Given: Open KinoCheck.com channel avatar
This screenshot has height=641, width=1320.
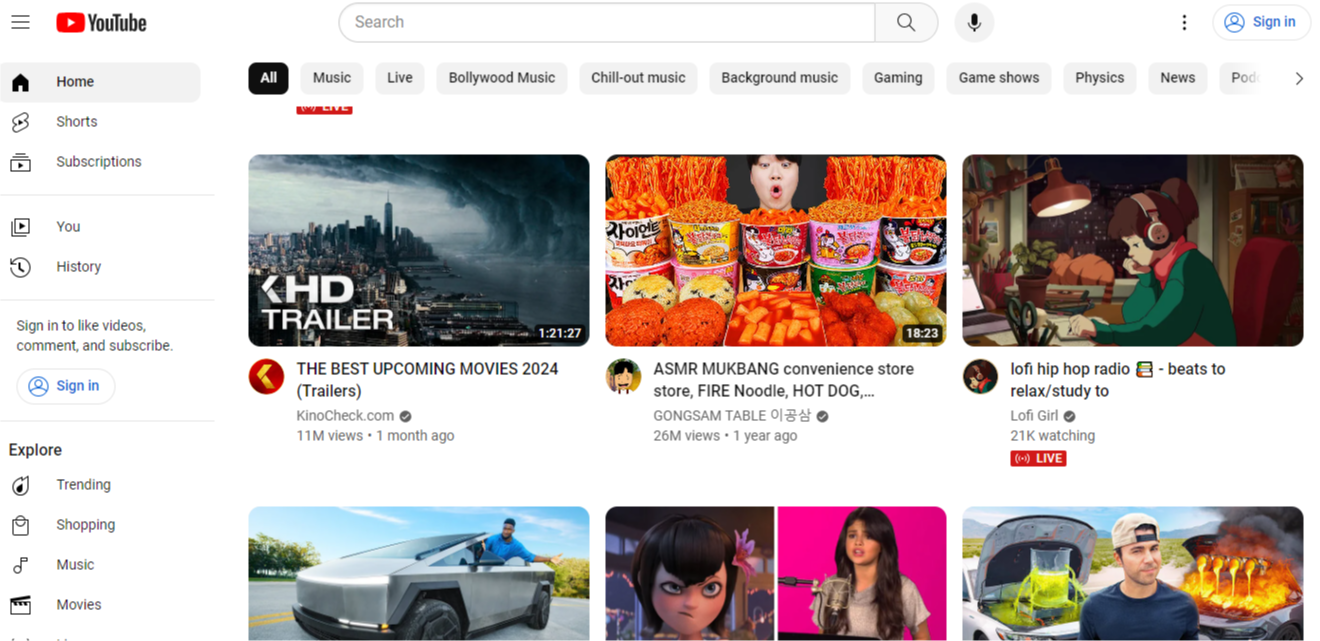Looking at the screenshot, I should [x=266, y=377].
